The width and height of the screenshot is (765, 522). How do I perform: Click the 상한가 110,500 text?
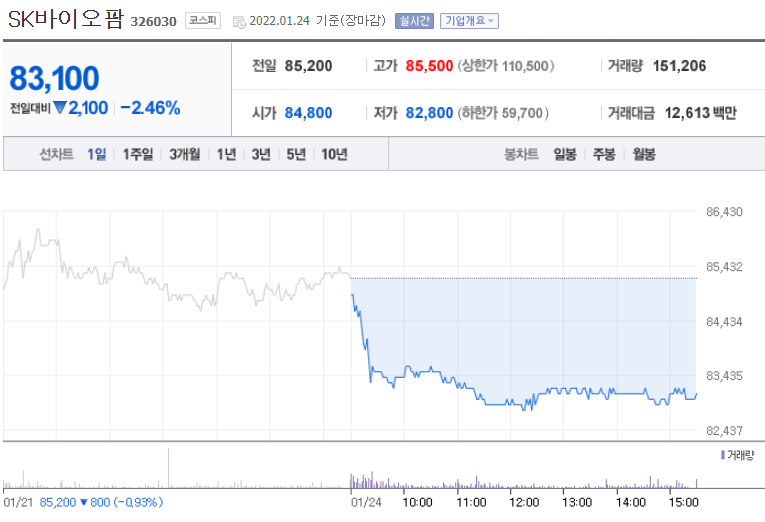(x=505, y=66)
